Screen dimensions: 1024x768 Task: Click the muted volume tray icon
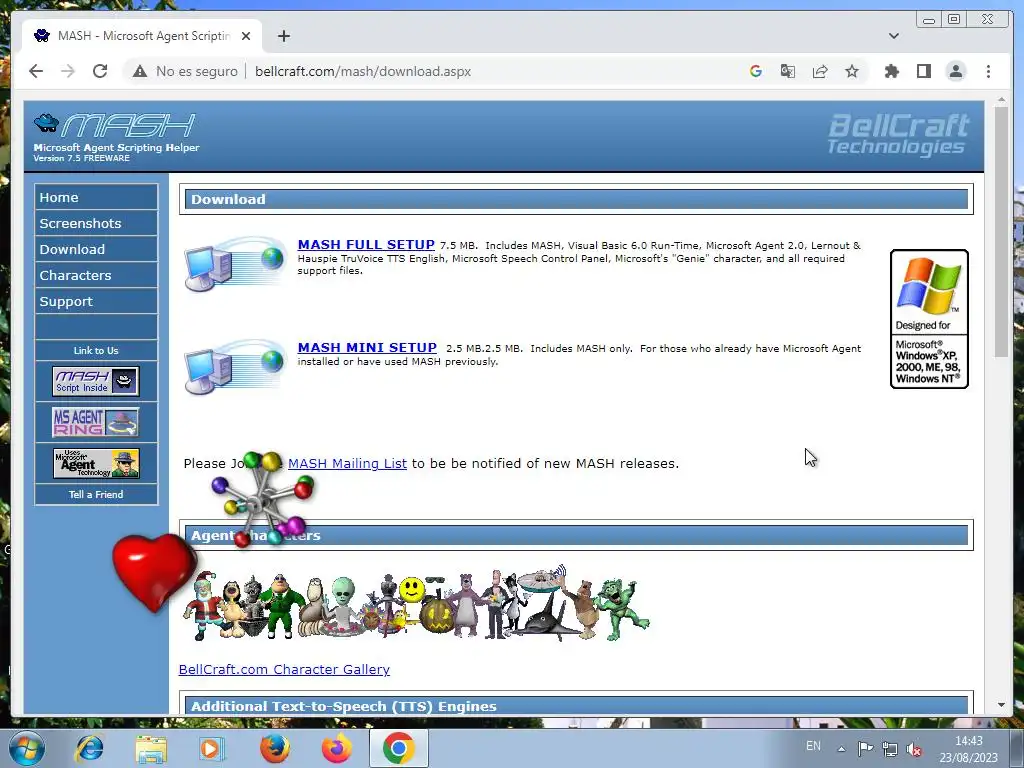[914, 749]
